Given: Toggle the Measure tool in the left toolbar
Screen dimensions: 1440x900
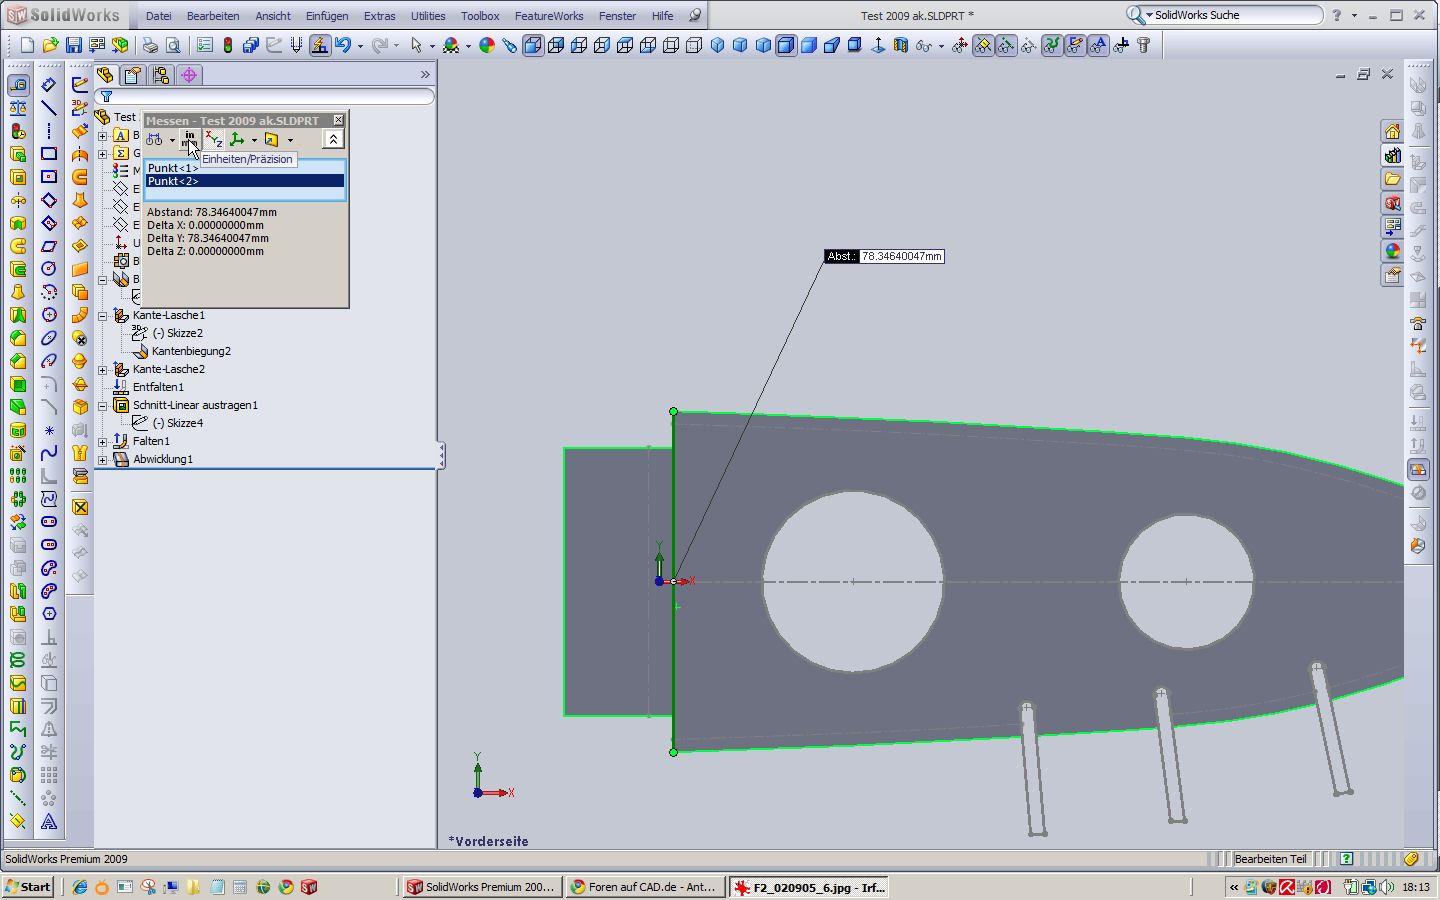Looking at the screenshot, I should [x=18, y=85].
